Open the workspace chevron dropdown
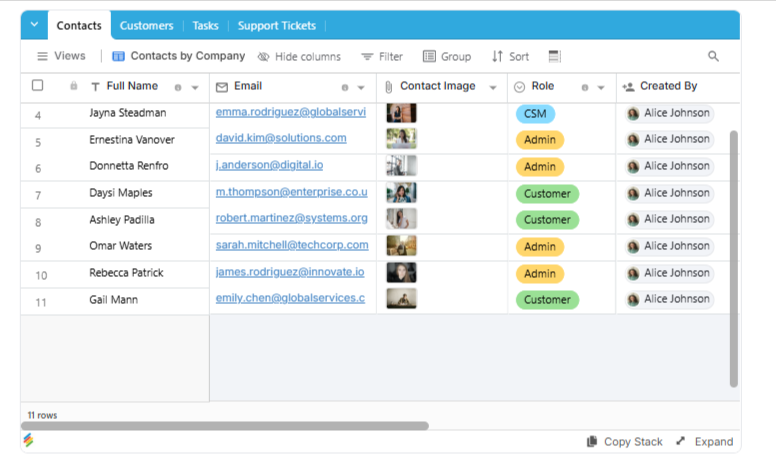The width and height of the screenshot is (776, 461). pyautogui.click(x=34, y=24)
